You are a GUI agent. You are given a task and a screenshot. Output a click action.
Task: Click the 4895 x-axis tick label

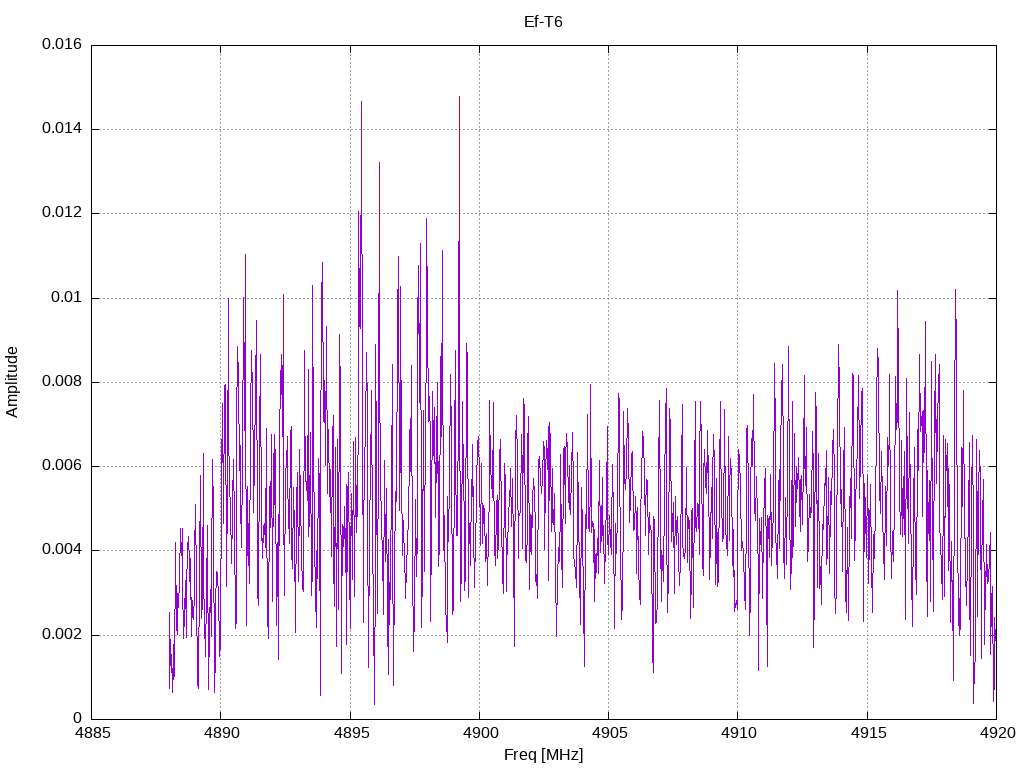point(351,733)
